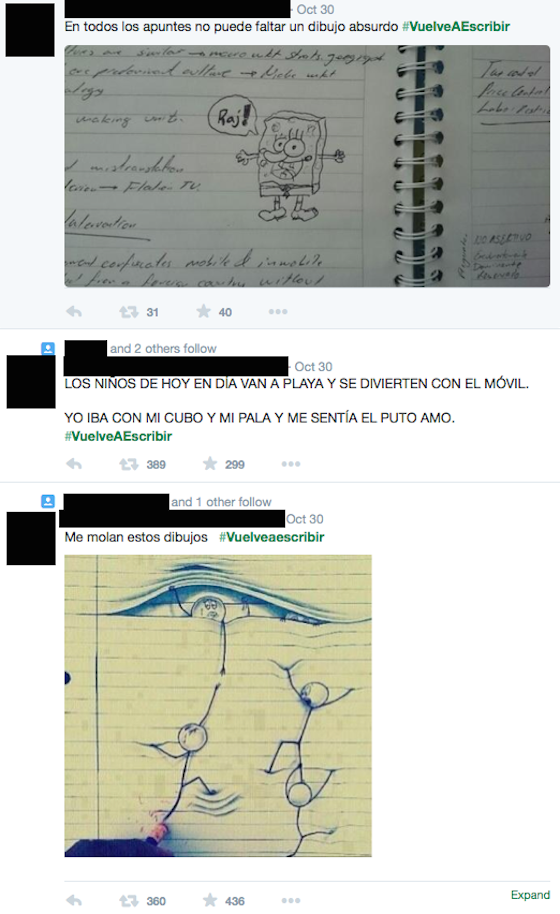560x914 pixels.
Task: Retweet the SpongeBob notebook tweet
Action: 129,312
